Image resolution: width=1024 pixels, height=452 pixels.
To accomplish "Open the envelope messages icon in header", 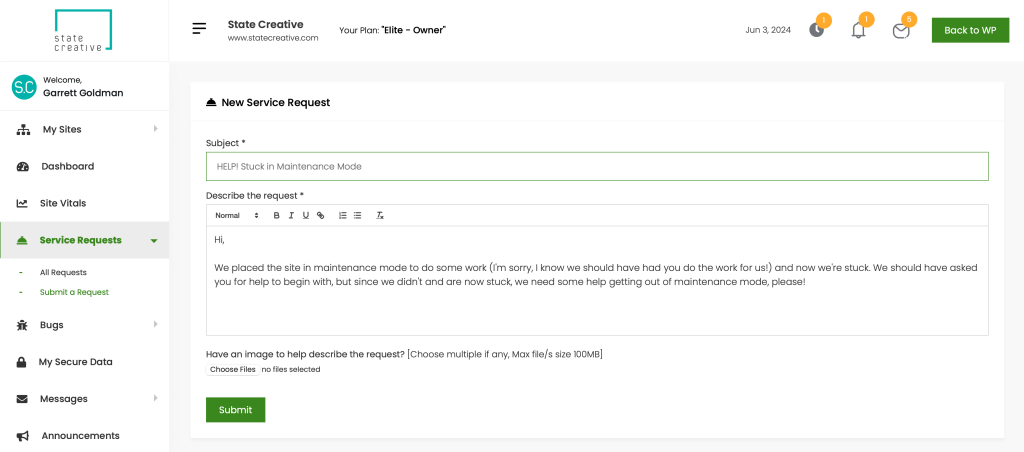I will (x=901, y=31).
